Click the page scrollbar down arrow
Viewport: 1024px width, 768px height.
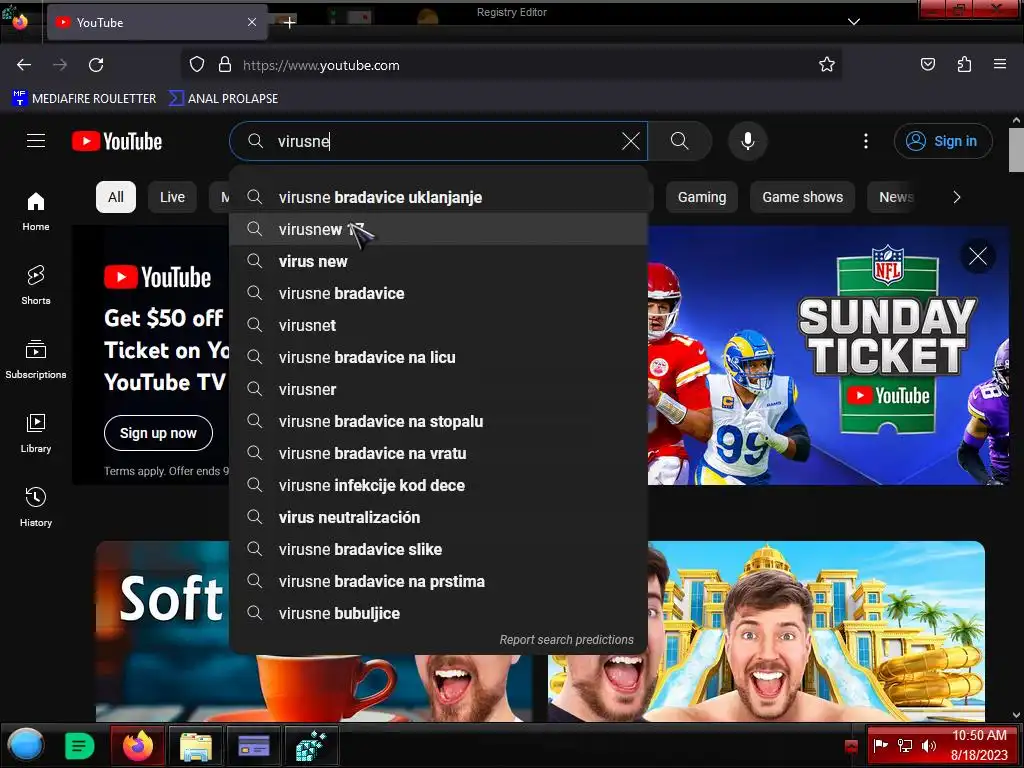pos(1016,716)
